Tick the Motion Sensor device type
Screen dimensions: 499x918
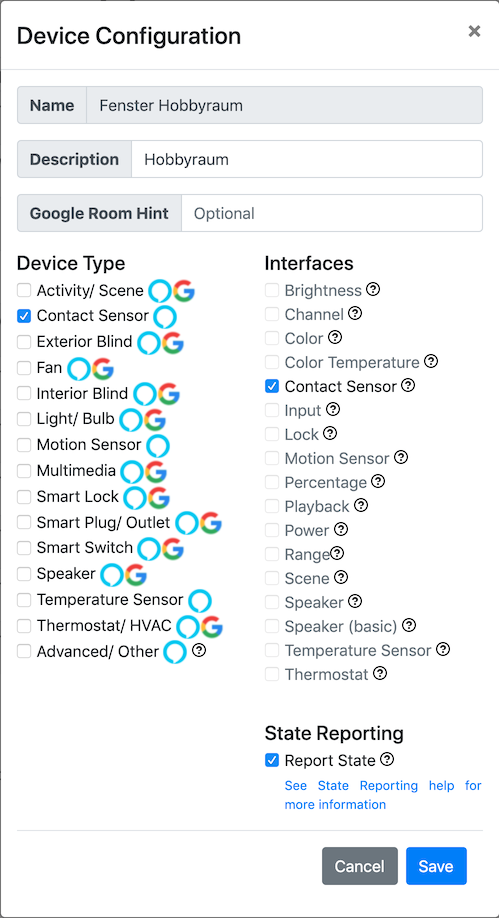24,445
